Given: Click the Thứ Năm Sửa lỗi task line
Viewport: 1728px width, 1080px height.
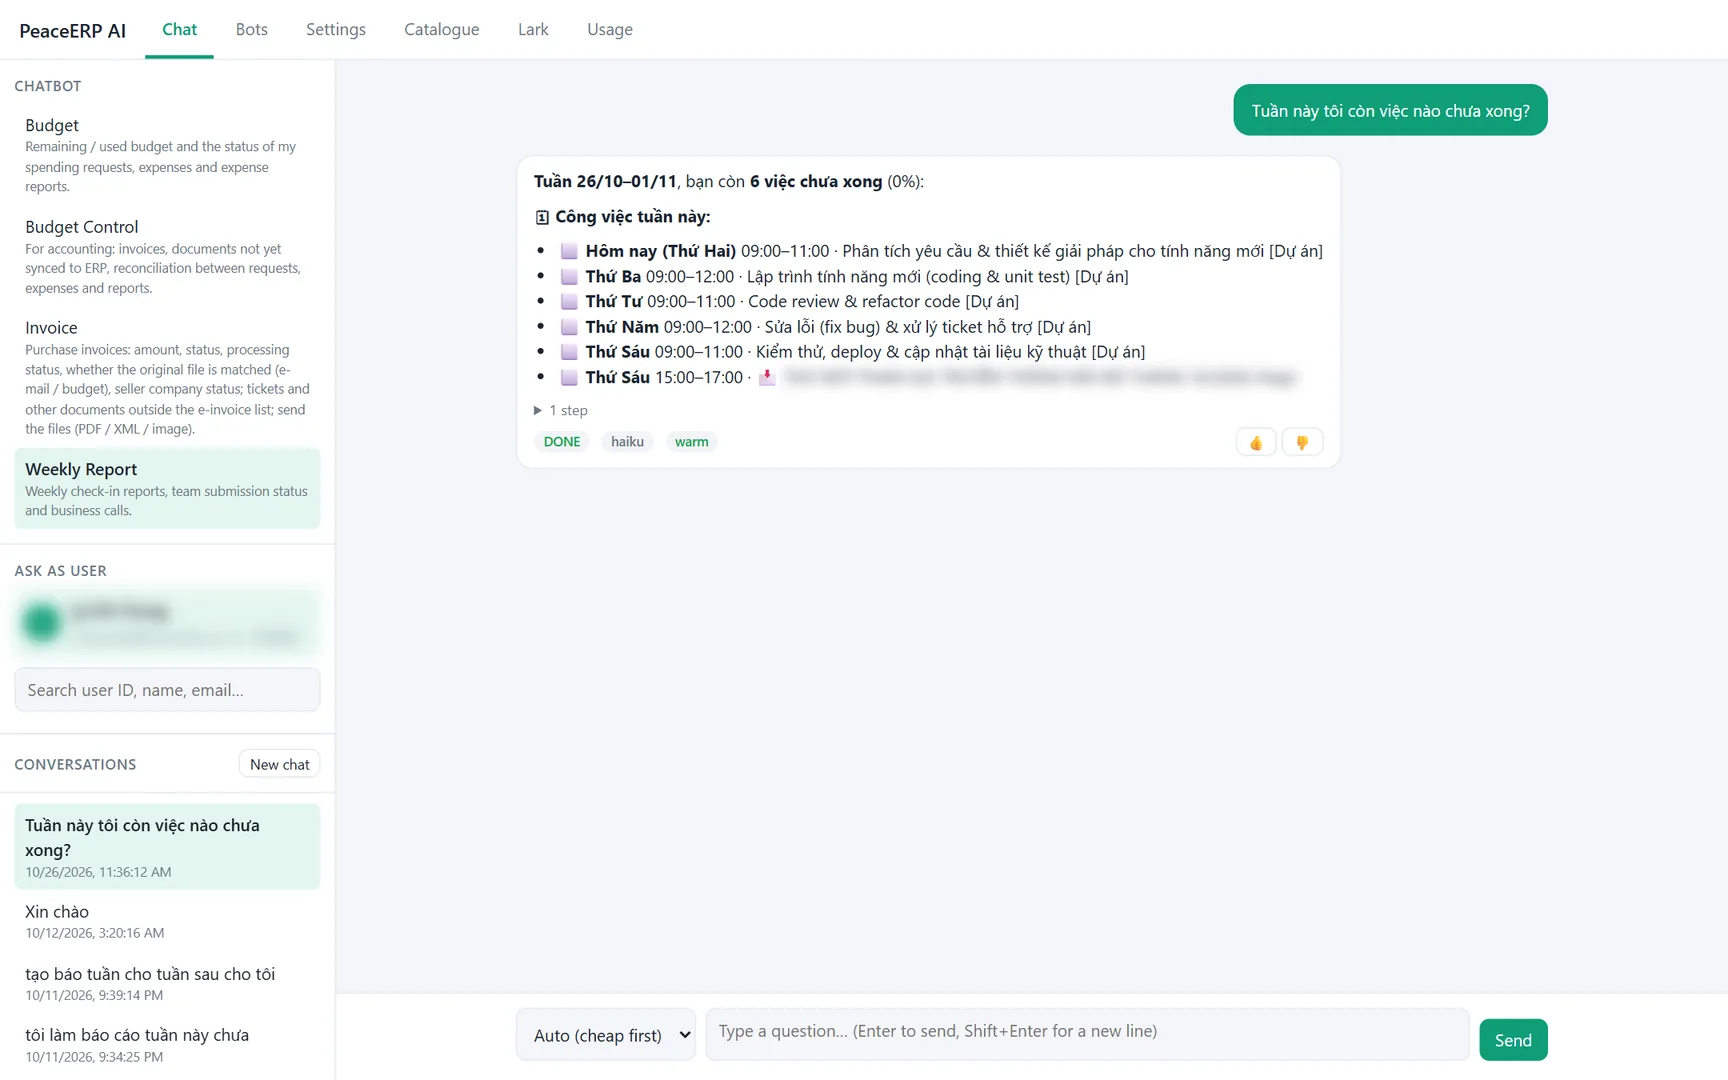Looking at the screenshot, I should click(838, 327).
